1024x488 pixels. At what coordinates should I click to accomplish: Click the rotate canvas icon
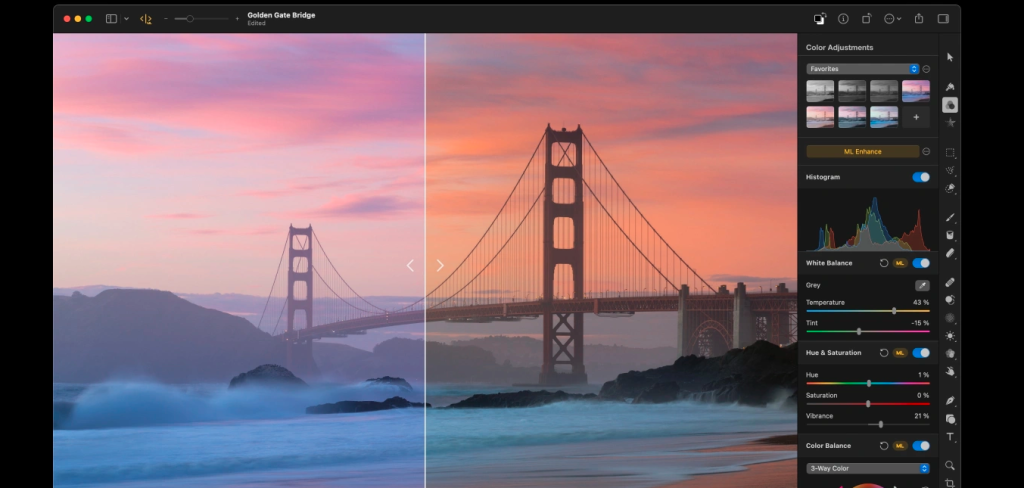pos(867,19)
